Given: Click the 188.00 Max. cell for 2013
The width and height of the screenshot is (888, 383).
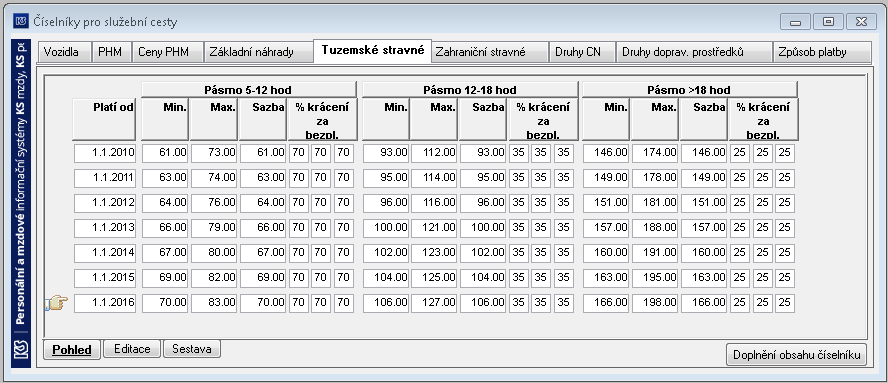Looking at the screenshot, I should 655,228.
